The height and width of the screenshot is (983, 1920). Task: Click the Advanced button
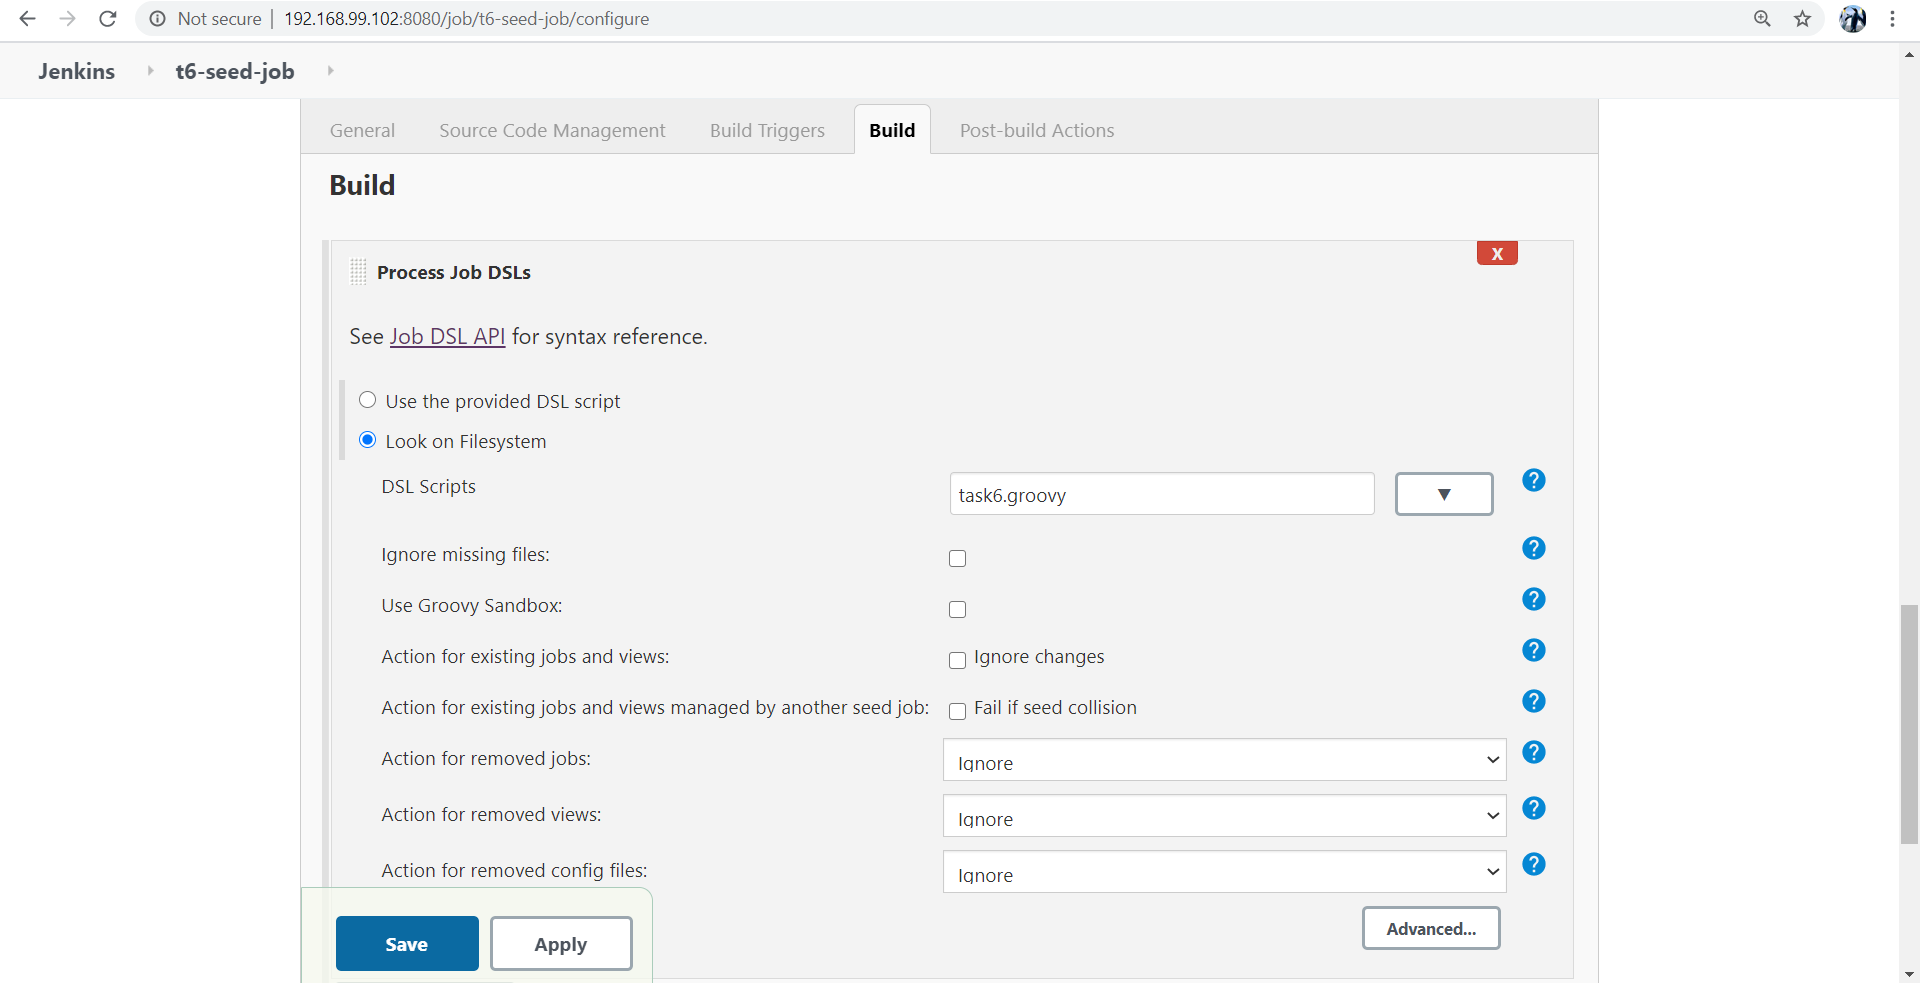point(1431,928)
